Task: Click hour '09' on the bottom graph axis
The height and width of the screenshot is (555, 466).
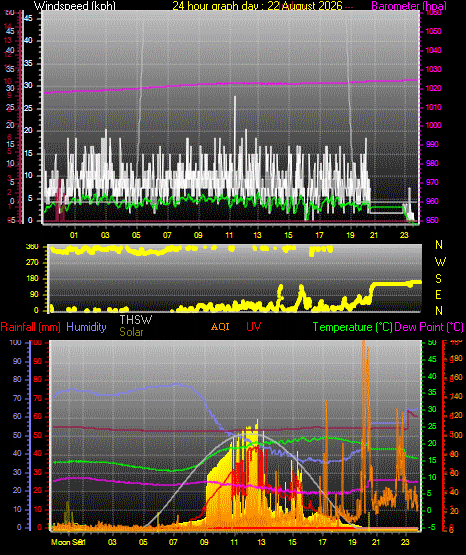Action: pos(204,542)
